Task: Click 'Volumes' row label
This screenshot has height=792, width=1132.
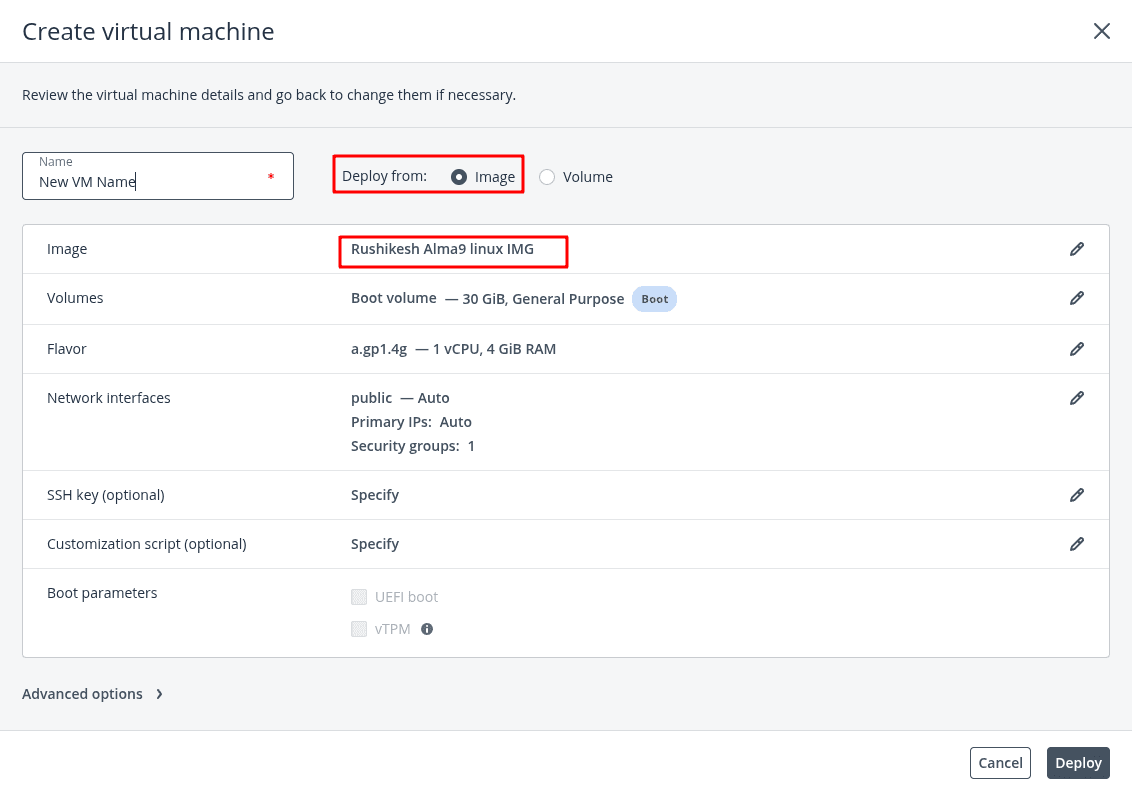Action: [x=75, y=298]
